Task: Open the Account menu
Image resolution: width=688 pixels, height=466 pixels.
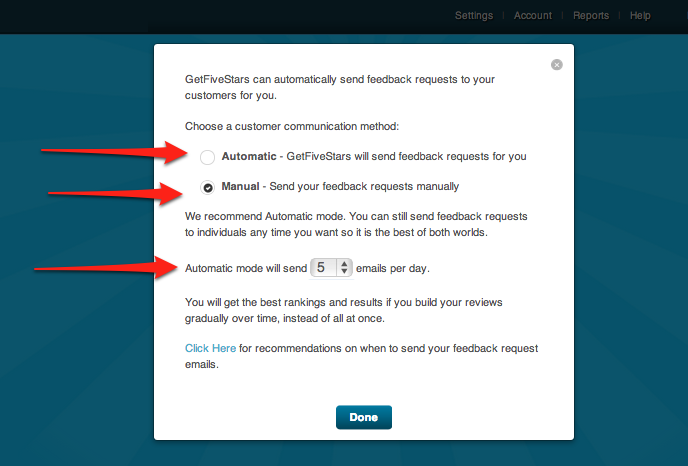Action: tap(533, 16)
